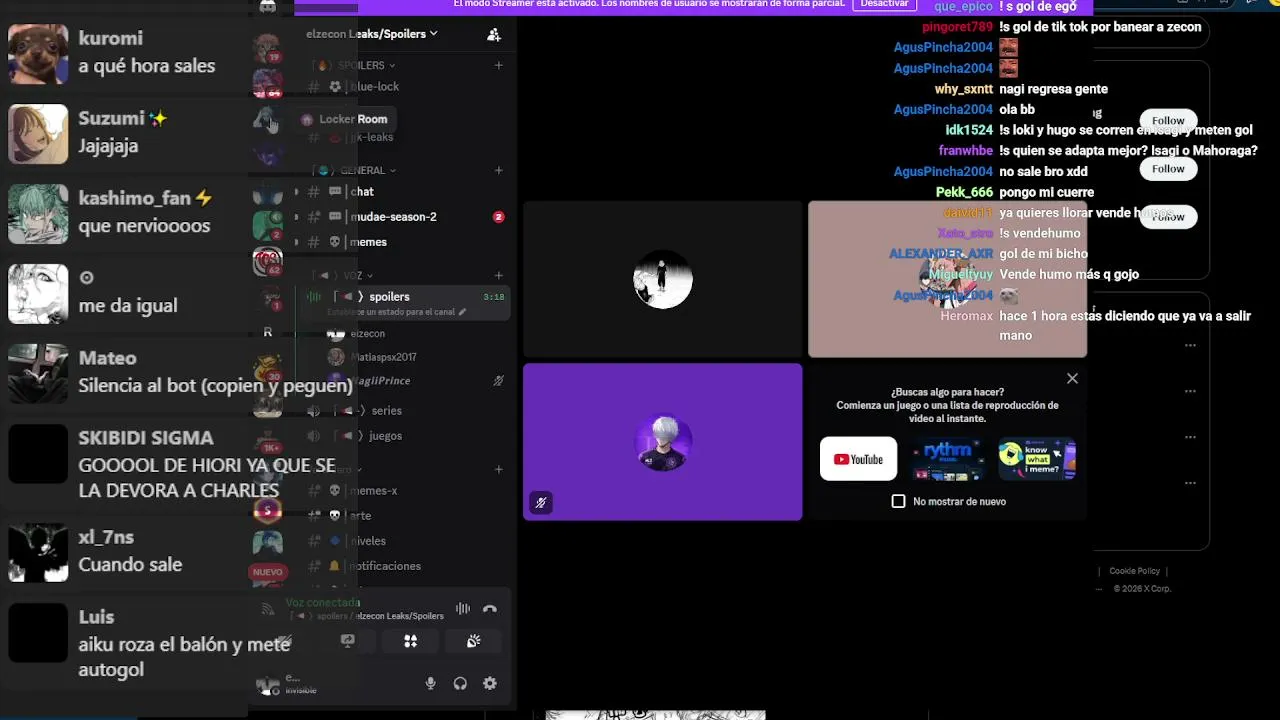
Task: Open the arte channel
Action: [x=404, y=516]
